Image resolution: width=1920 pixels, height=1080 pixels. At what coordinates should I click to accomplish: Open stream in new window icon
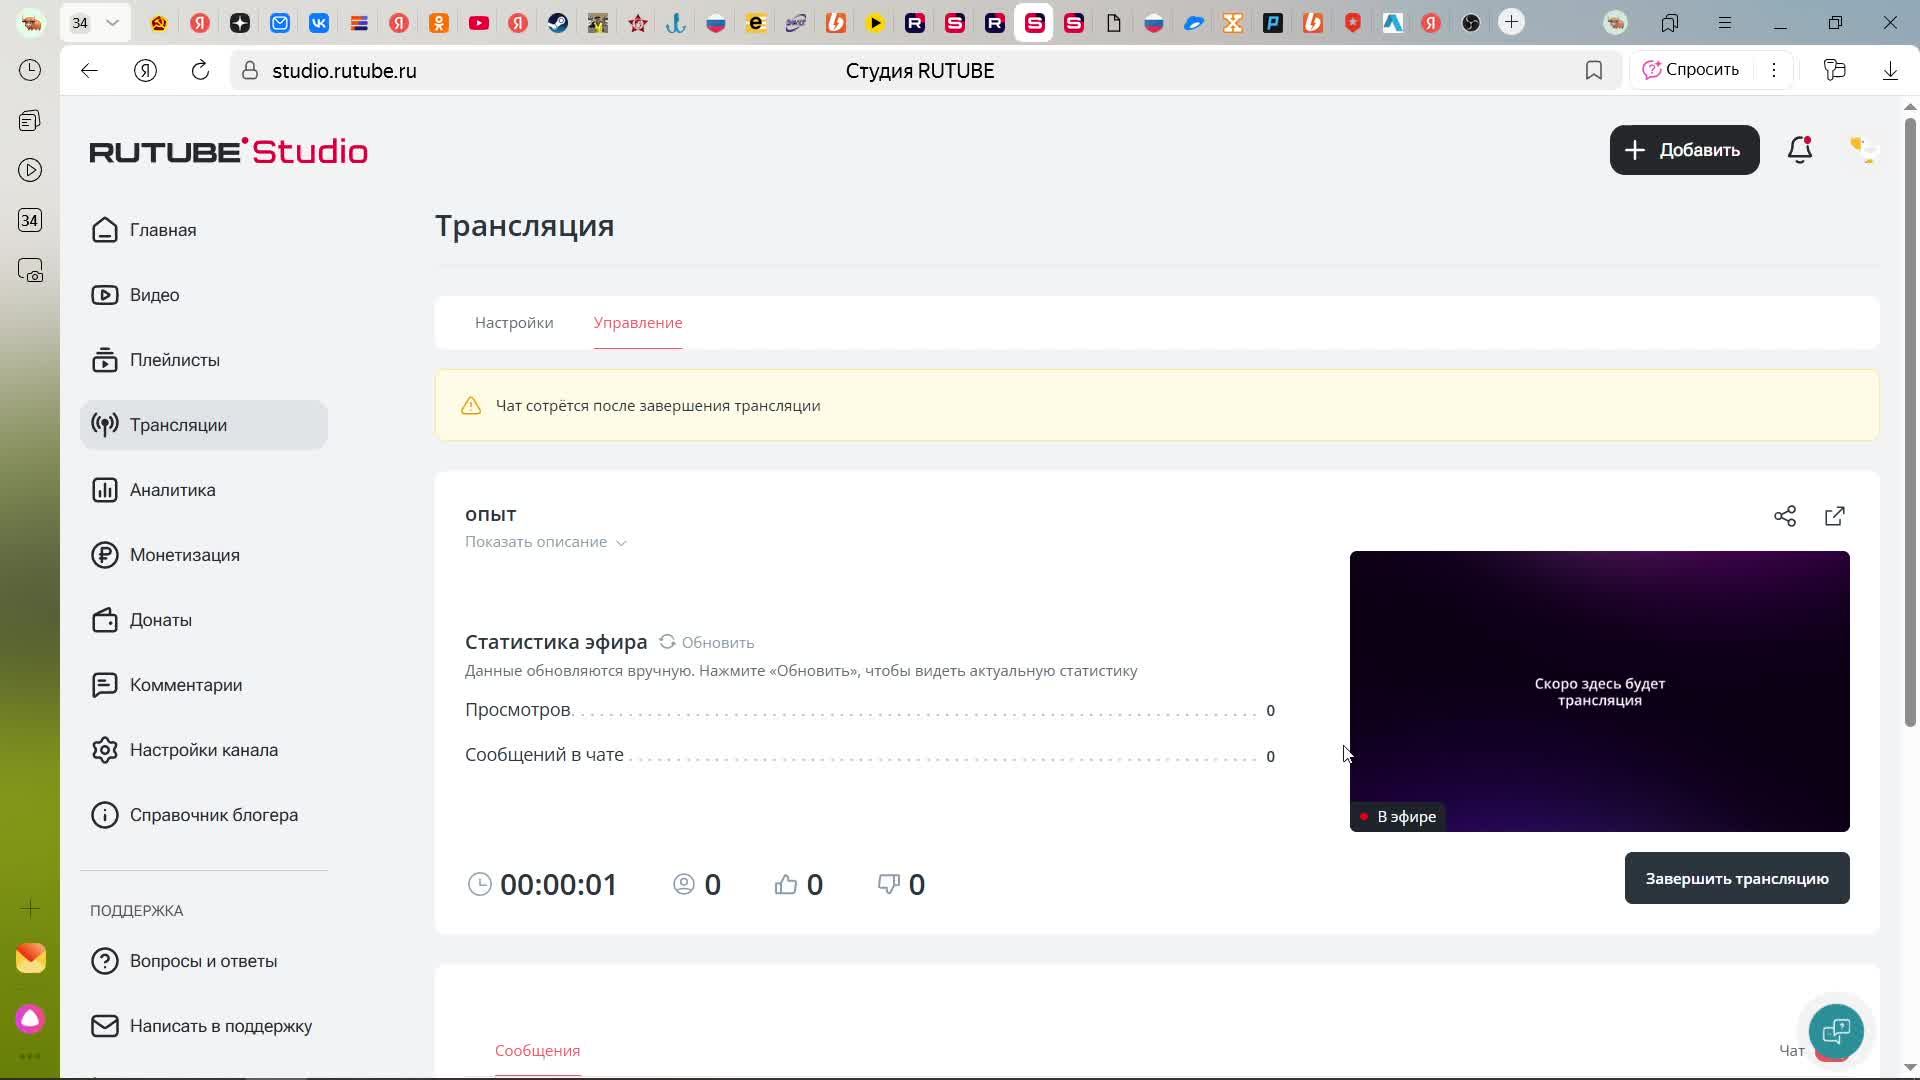[x=1835, y=516]
